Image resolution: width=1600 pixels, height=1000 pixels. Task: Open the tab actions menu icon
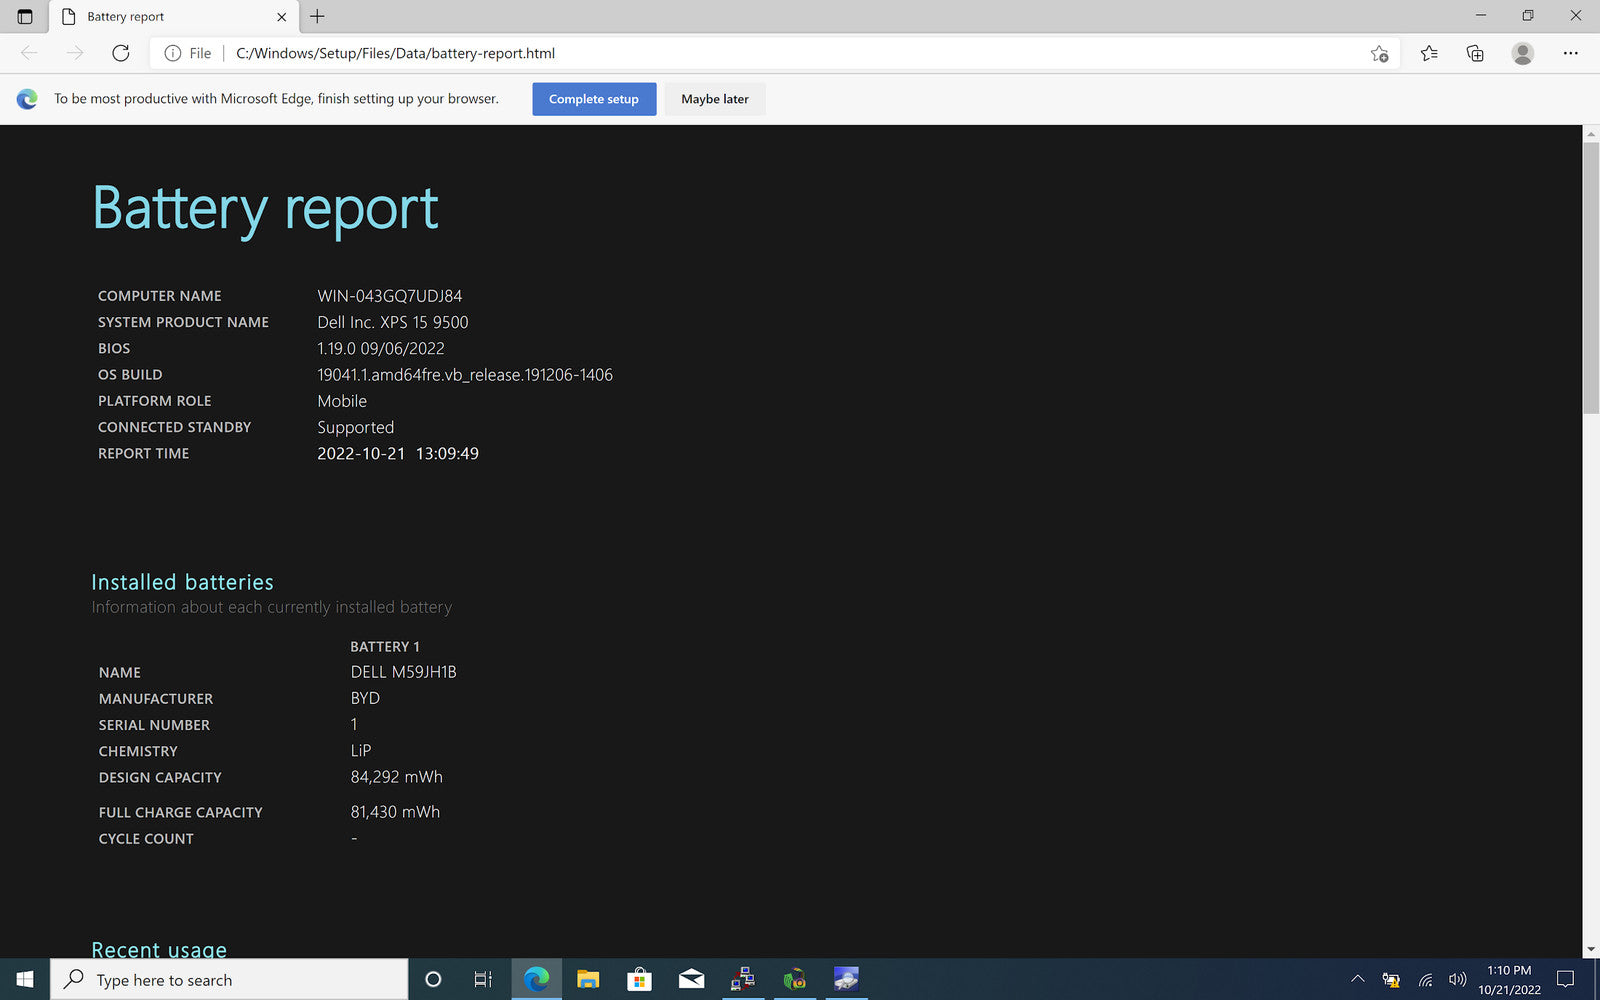pyautogui.click(x=25, y=16)
